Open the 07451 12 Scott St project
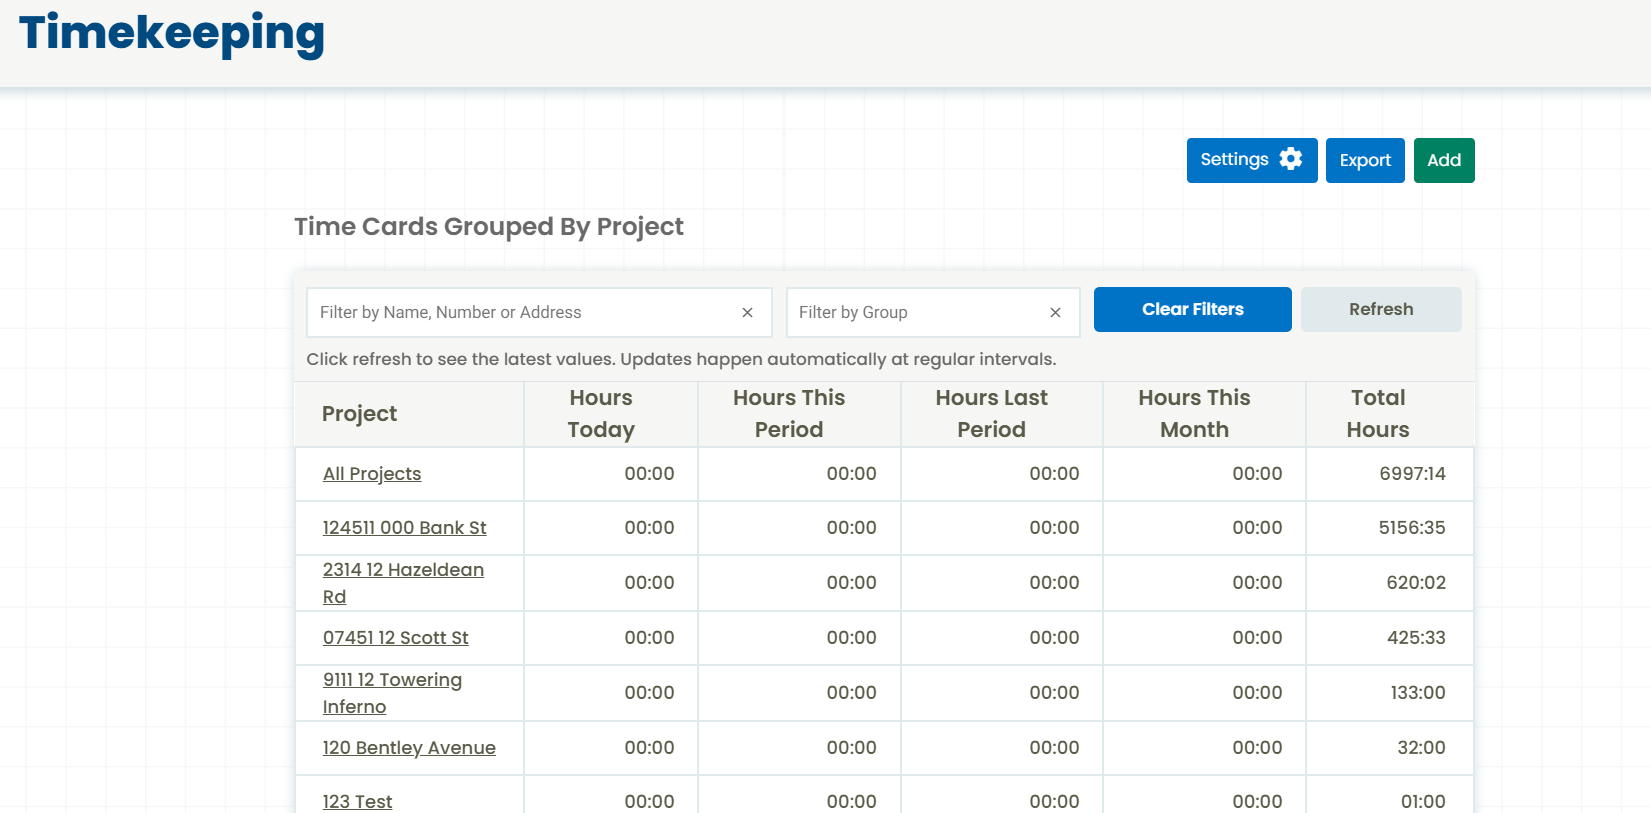1651x813 pixels. pos(395,638)
